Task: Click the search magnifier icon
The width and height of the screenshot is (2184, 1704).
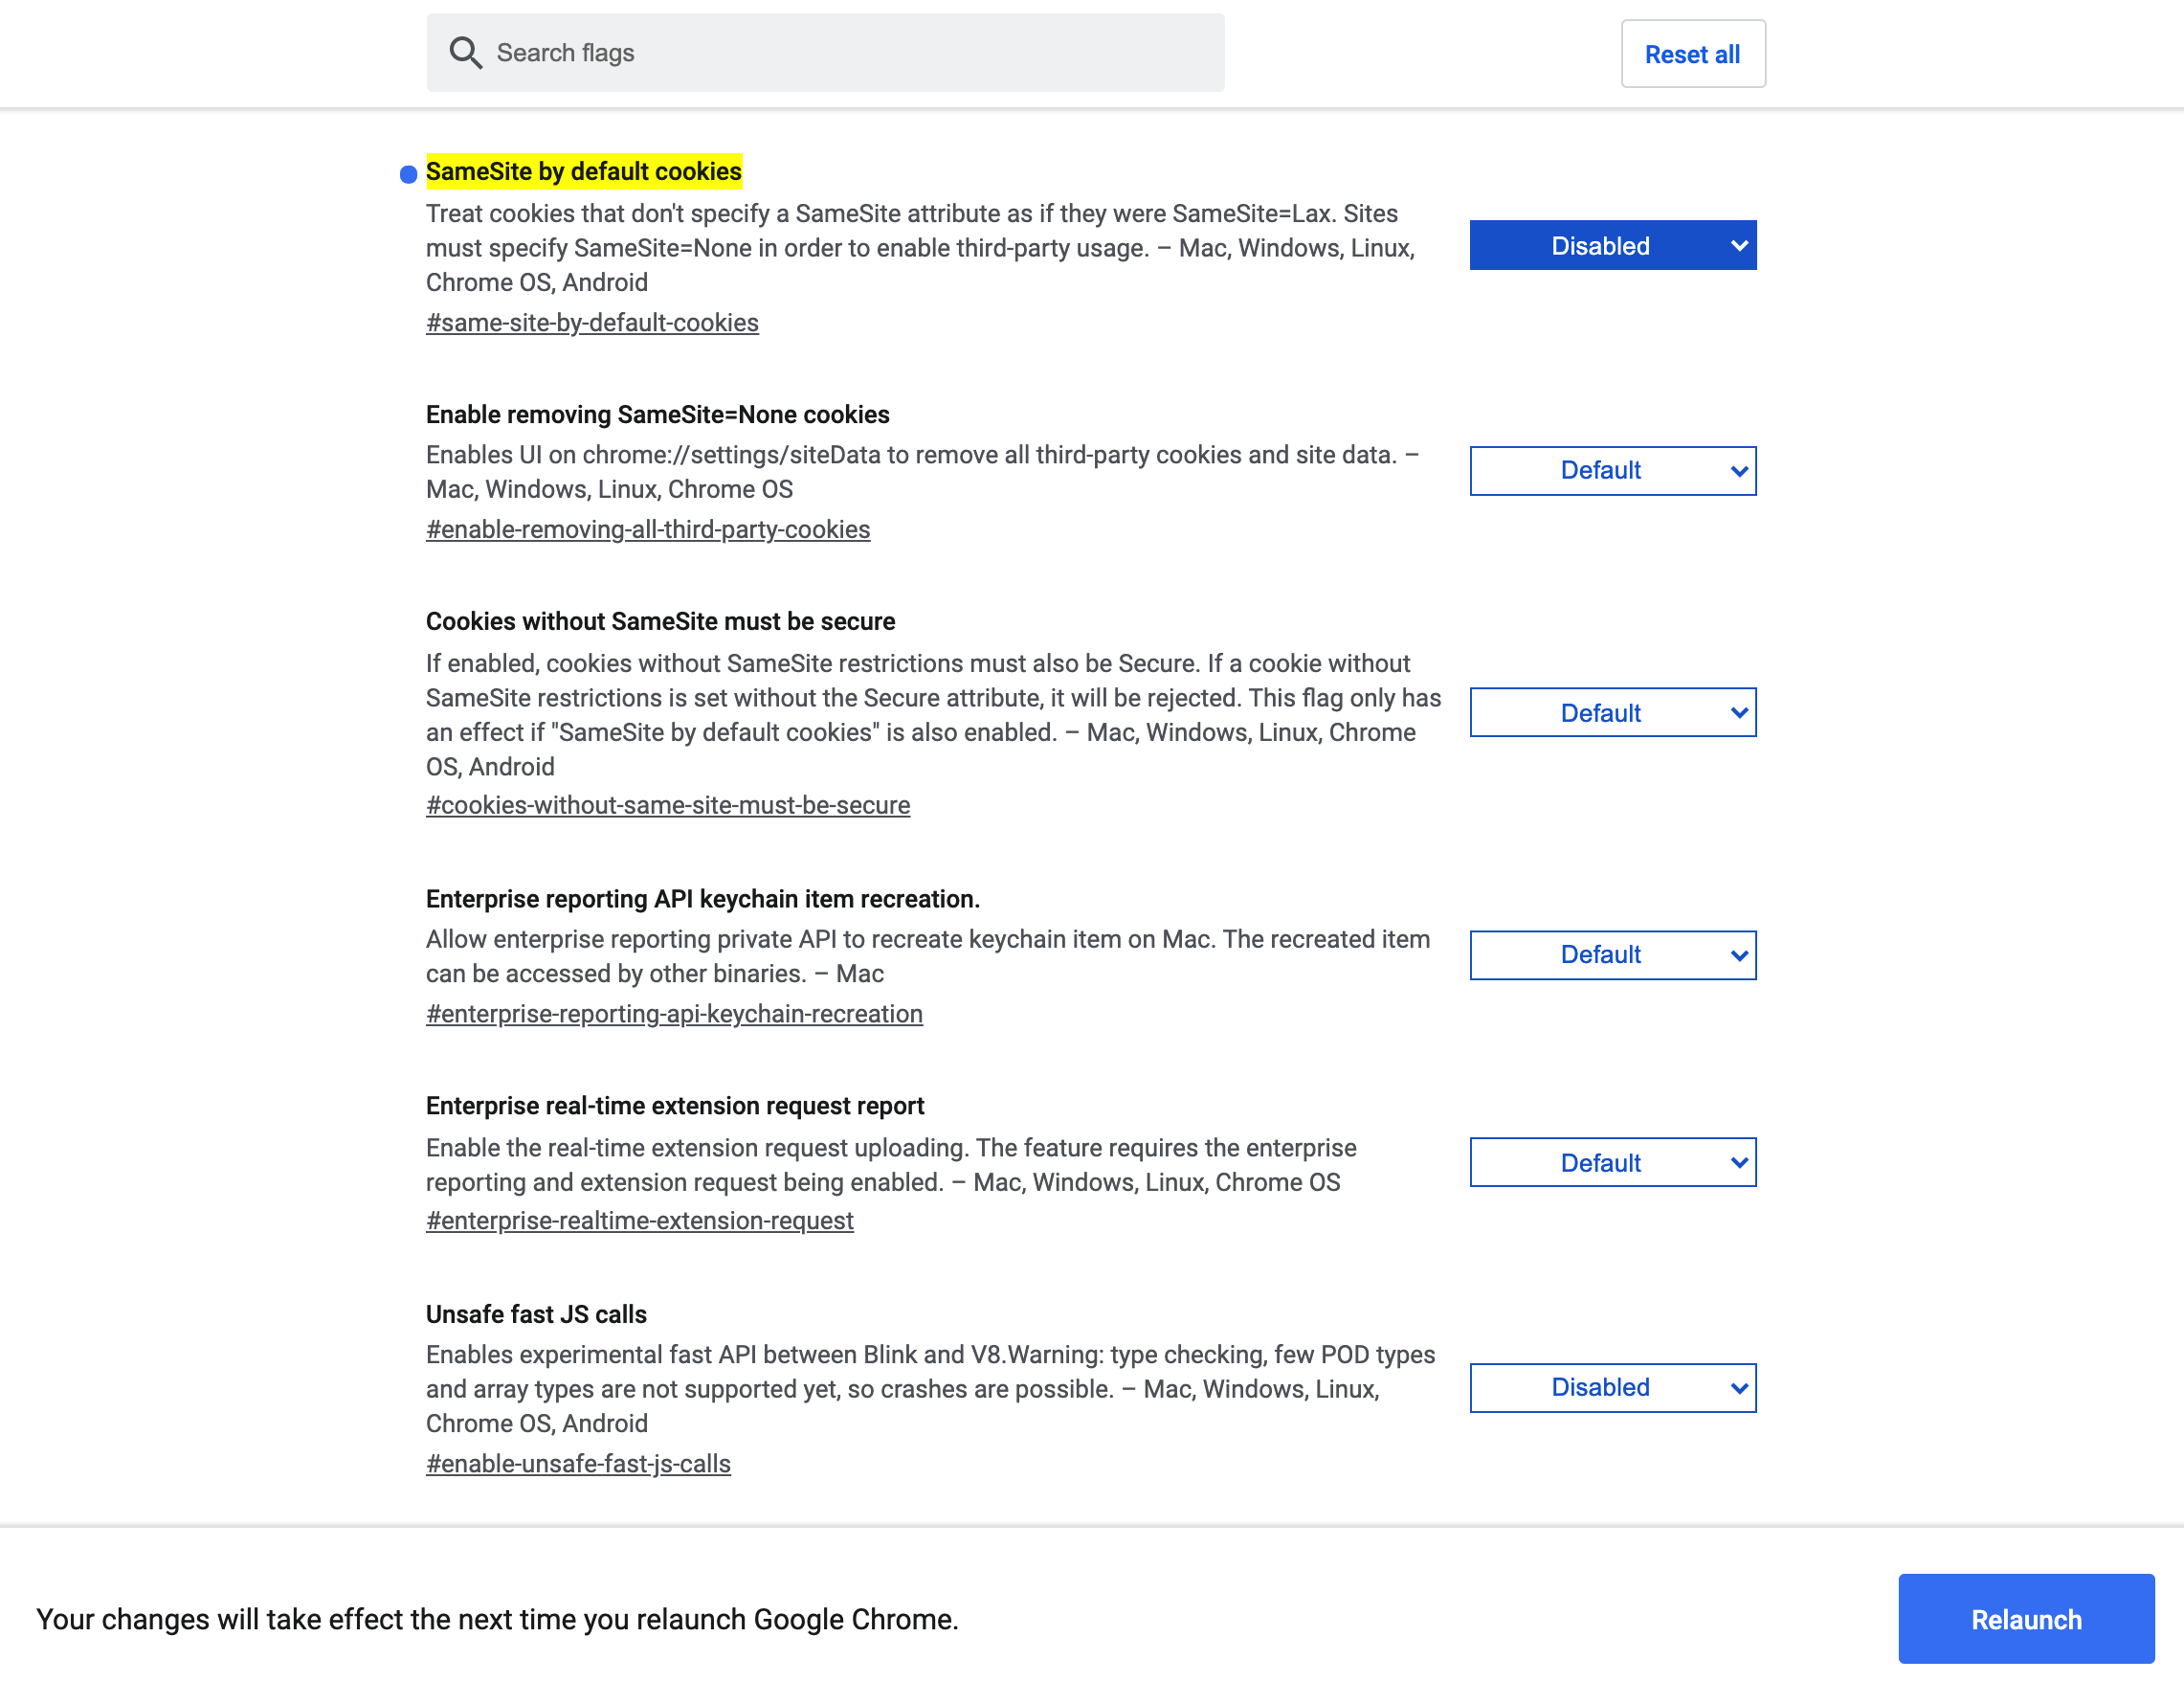Action: coord(465,52)
